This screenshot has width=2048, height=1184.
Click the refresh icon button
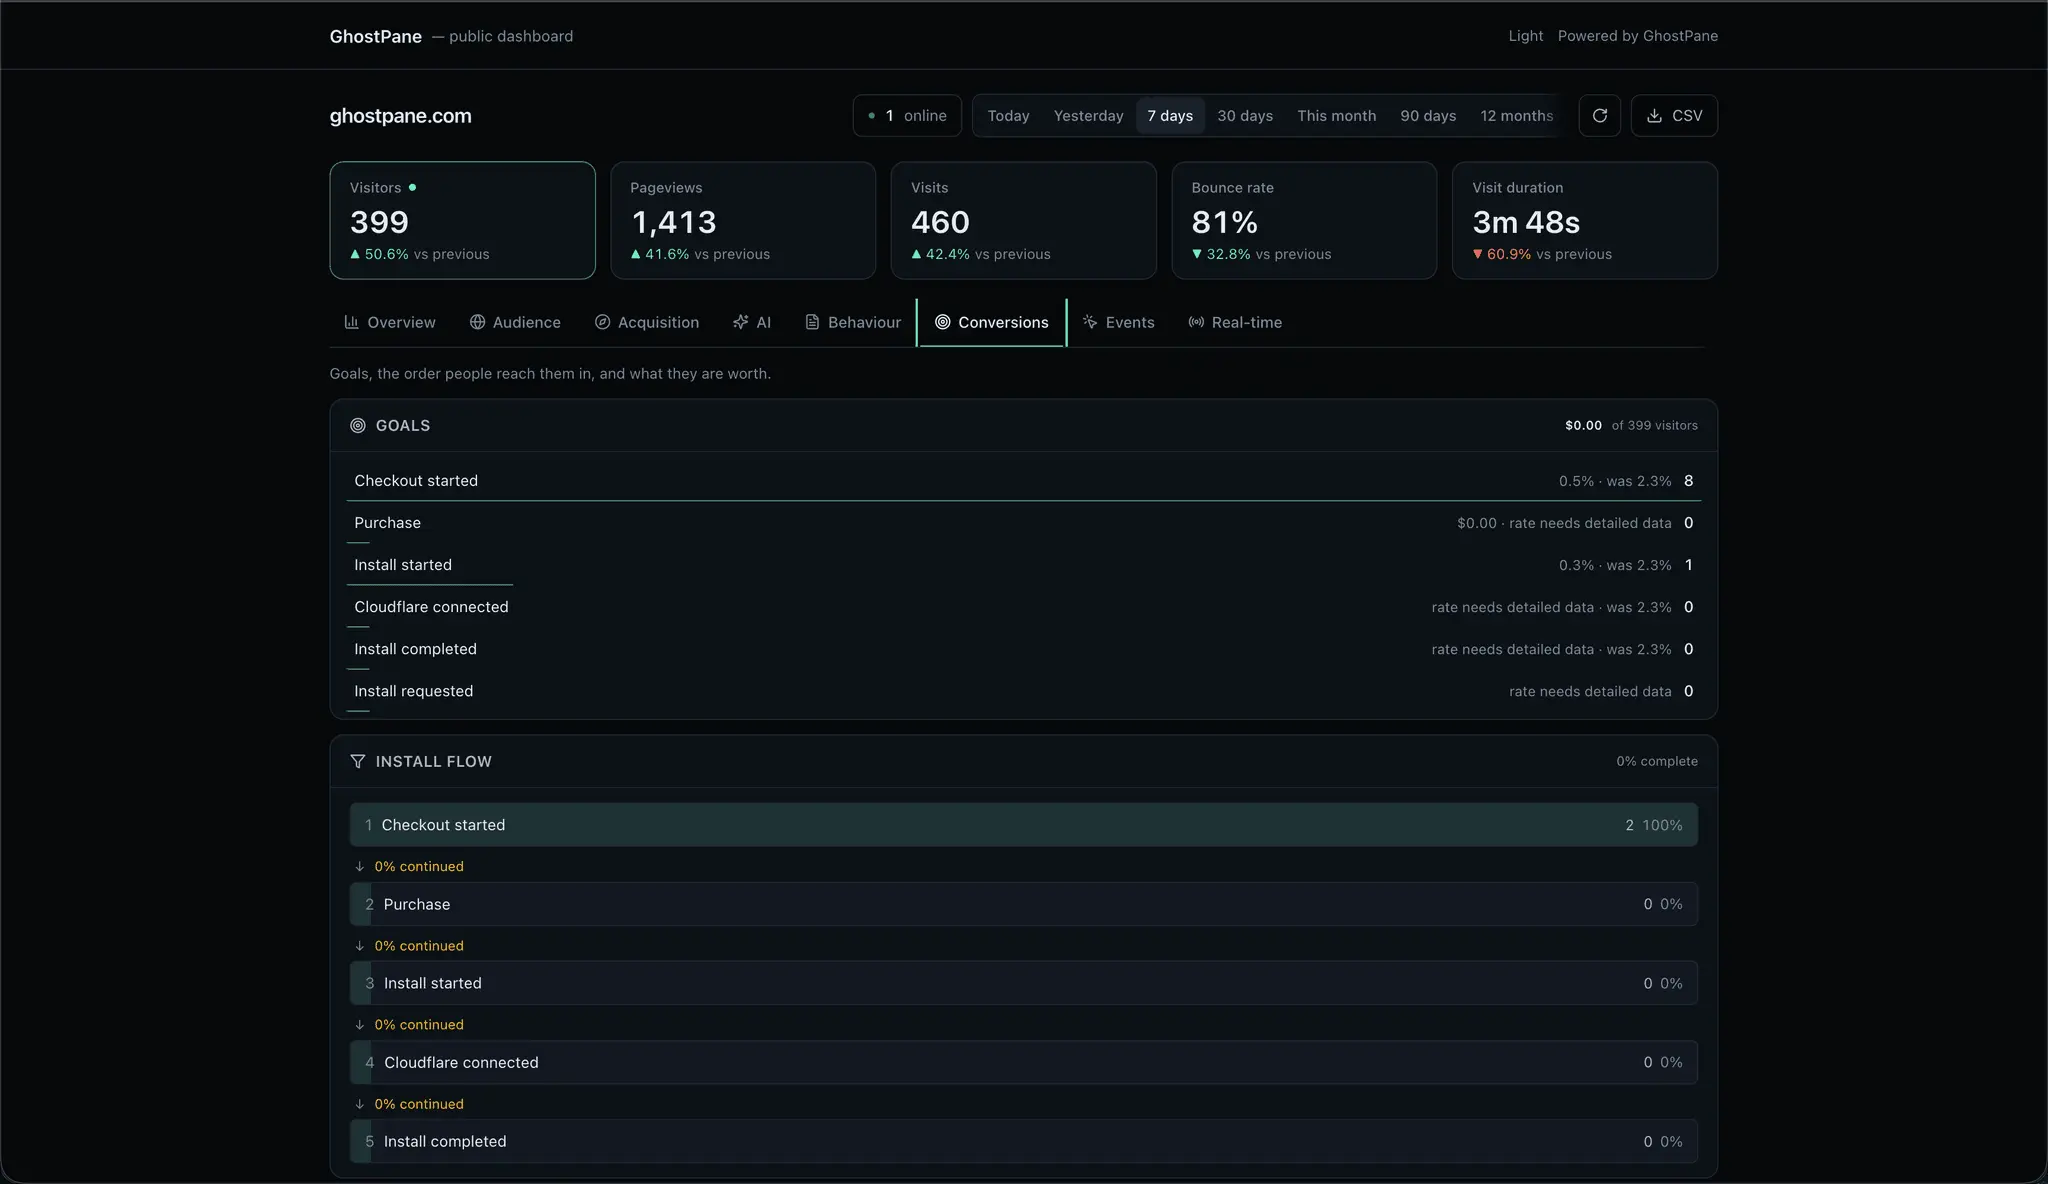coord(1599,116)
